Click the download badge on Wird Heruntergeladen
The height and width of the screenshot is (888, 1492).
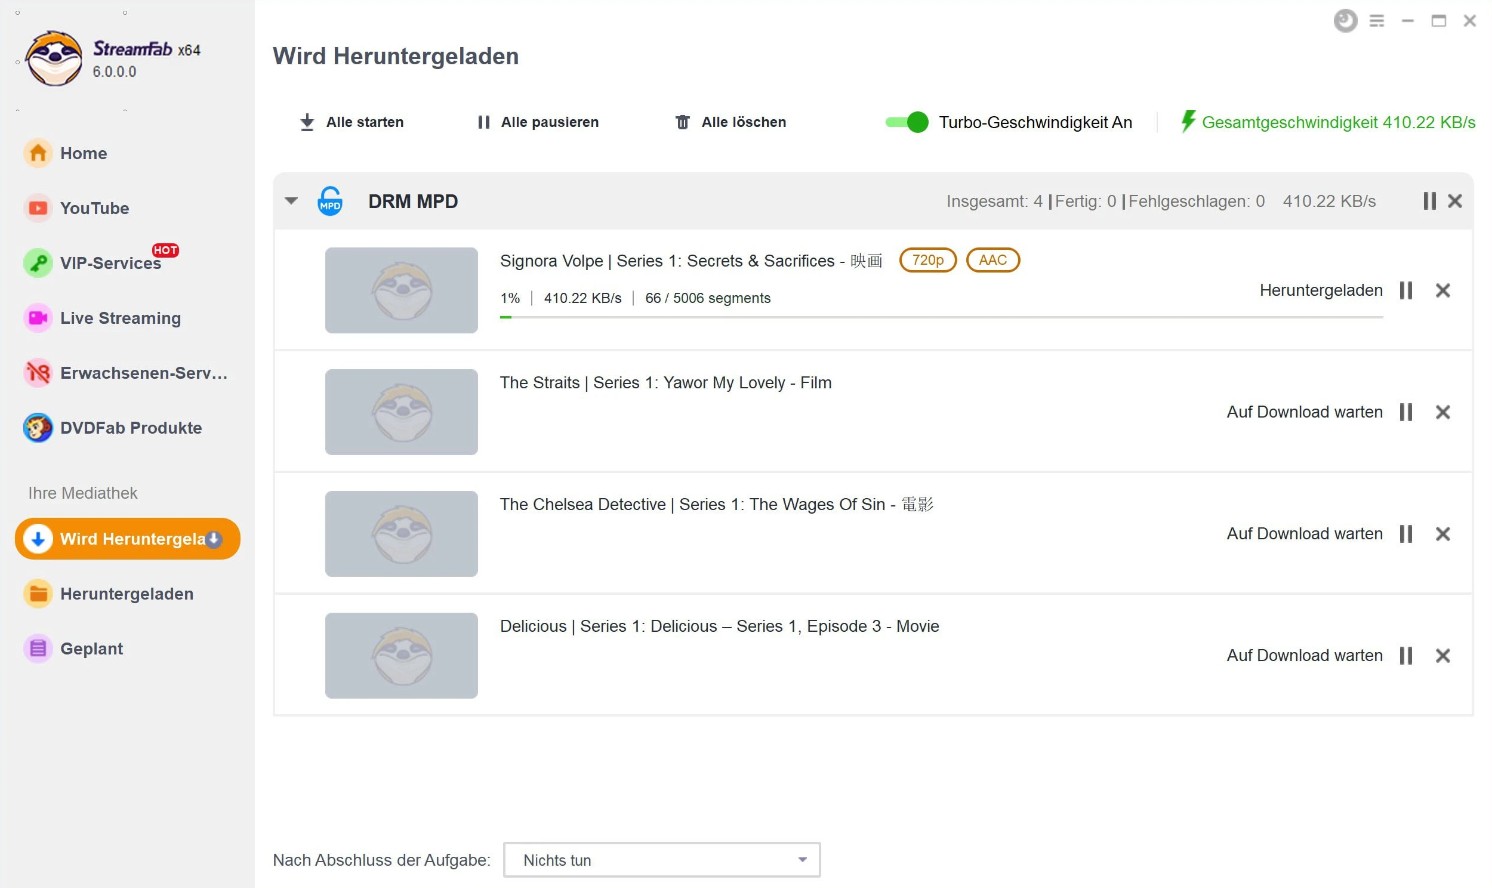point(214,539)
